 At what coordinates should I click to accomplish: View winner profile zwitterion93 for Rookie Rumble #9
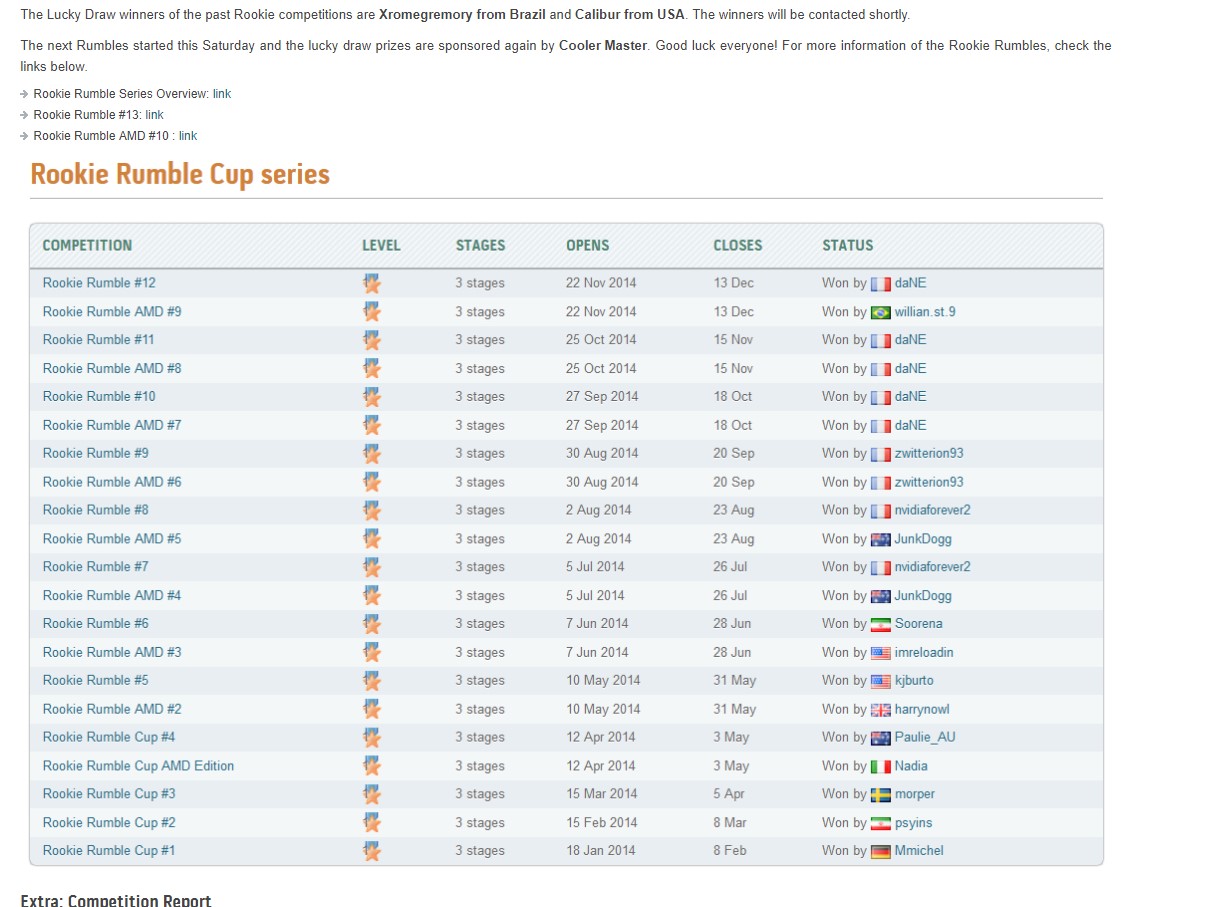[x=928, y=453]
